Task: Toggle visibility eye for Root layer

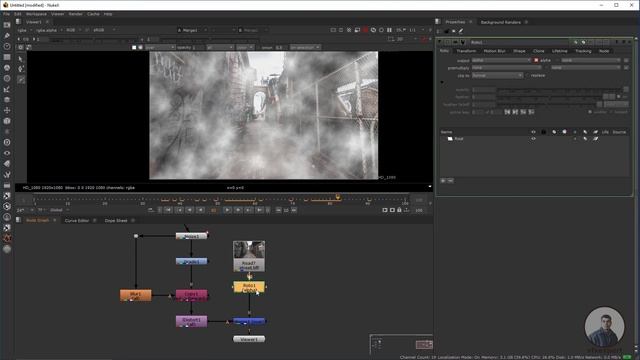Action: click(x=533, y=139)
